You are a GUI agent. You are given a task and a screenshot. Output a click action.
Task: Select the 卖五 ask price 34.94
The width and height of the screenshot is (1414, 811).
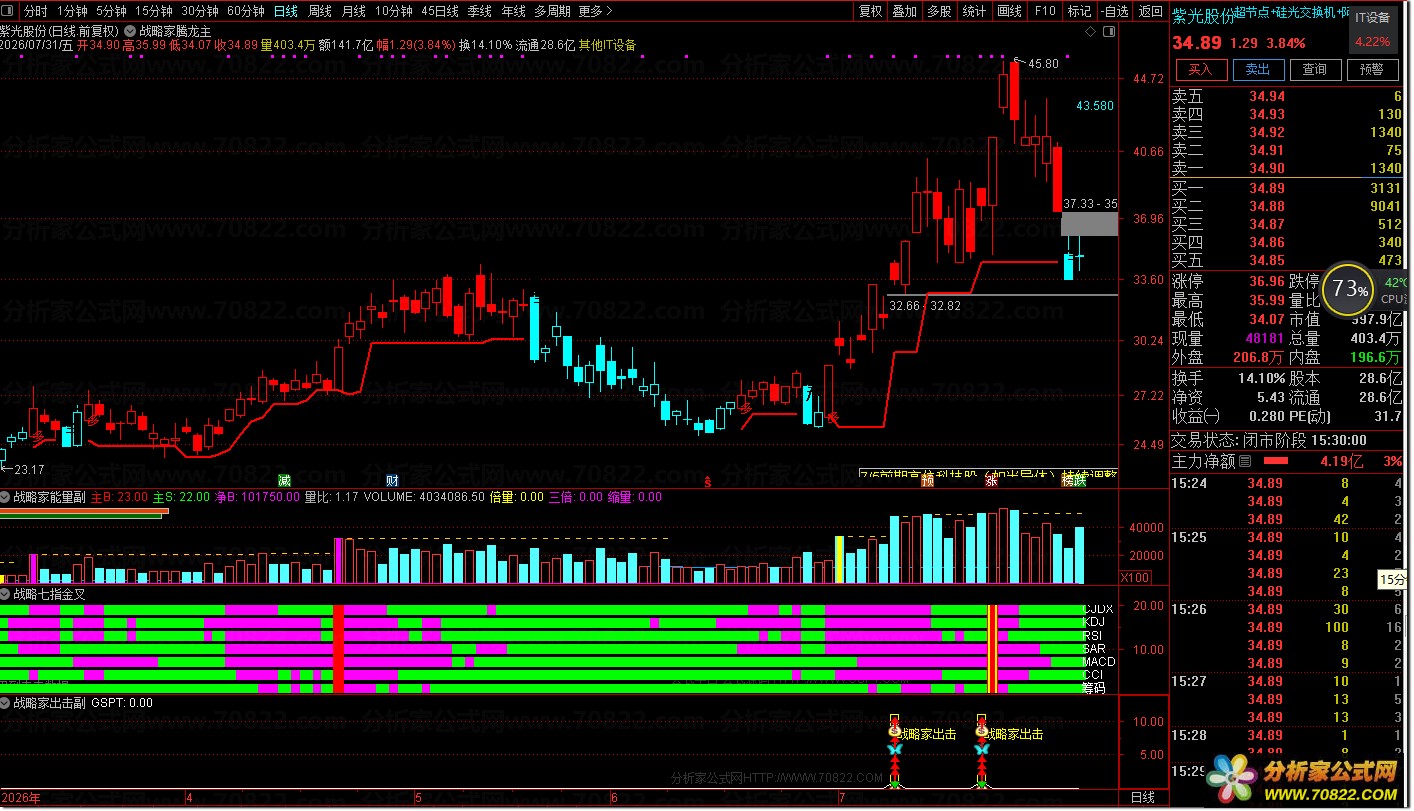tap(1267, 96)
